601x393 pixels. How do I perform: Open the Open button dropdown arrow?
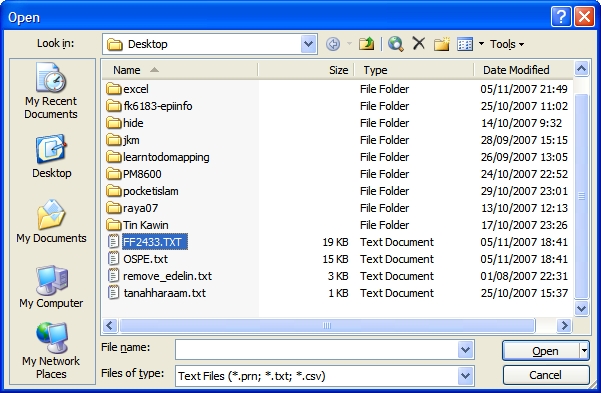(x=585, y=350)
